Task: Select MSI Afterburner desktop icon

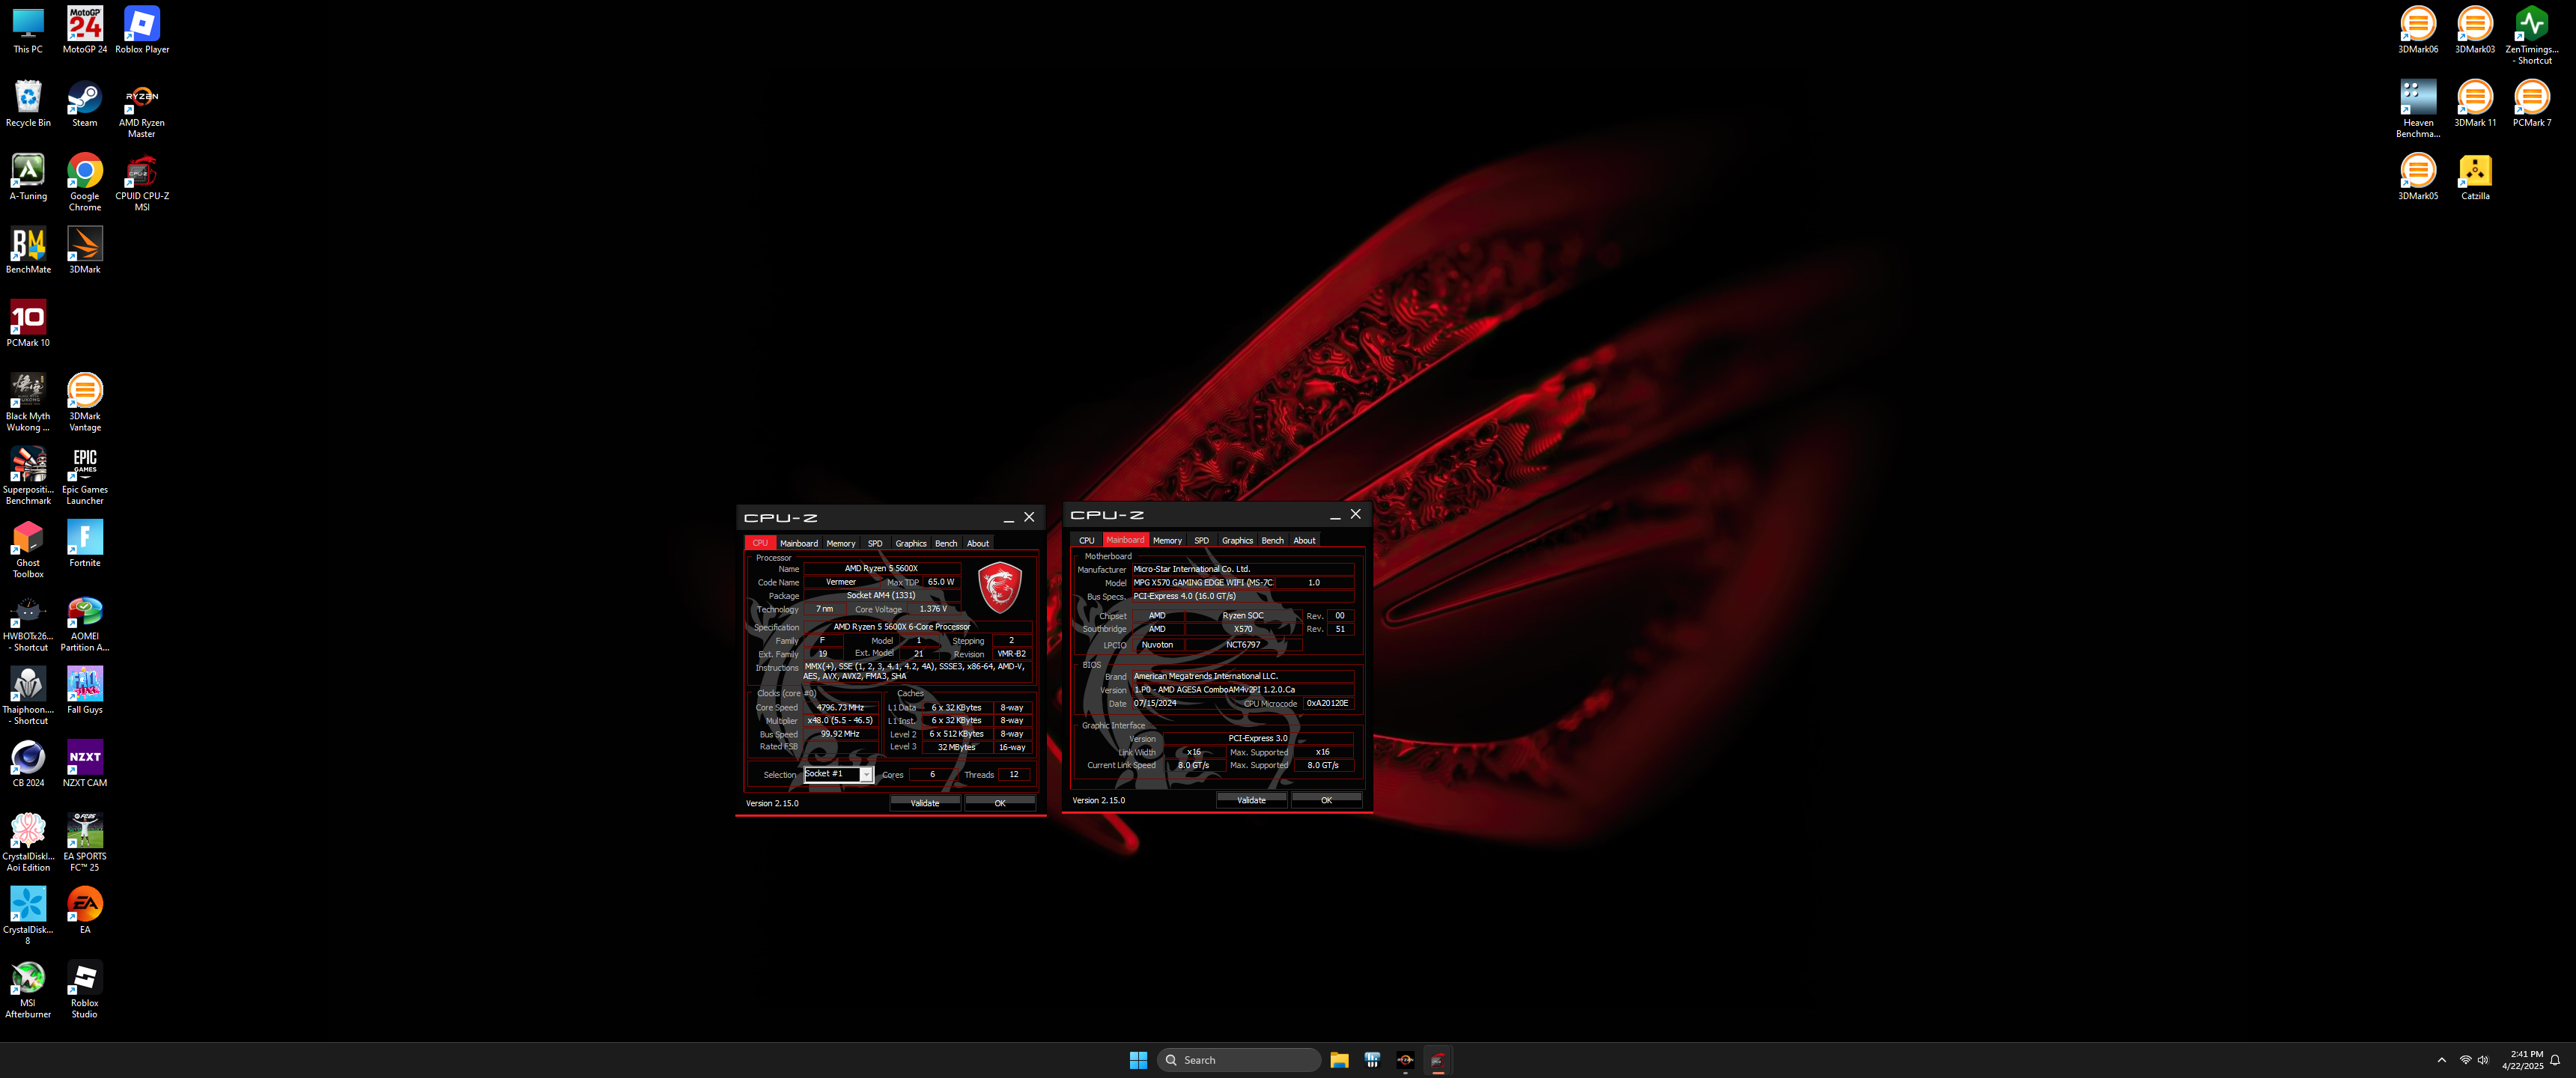Action: [28, 989]
